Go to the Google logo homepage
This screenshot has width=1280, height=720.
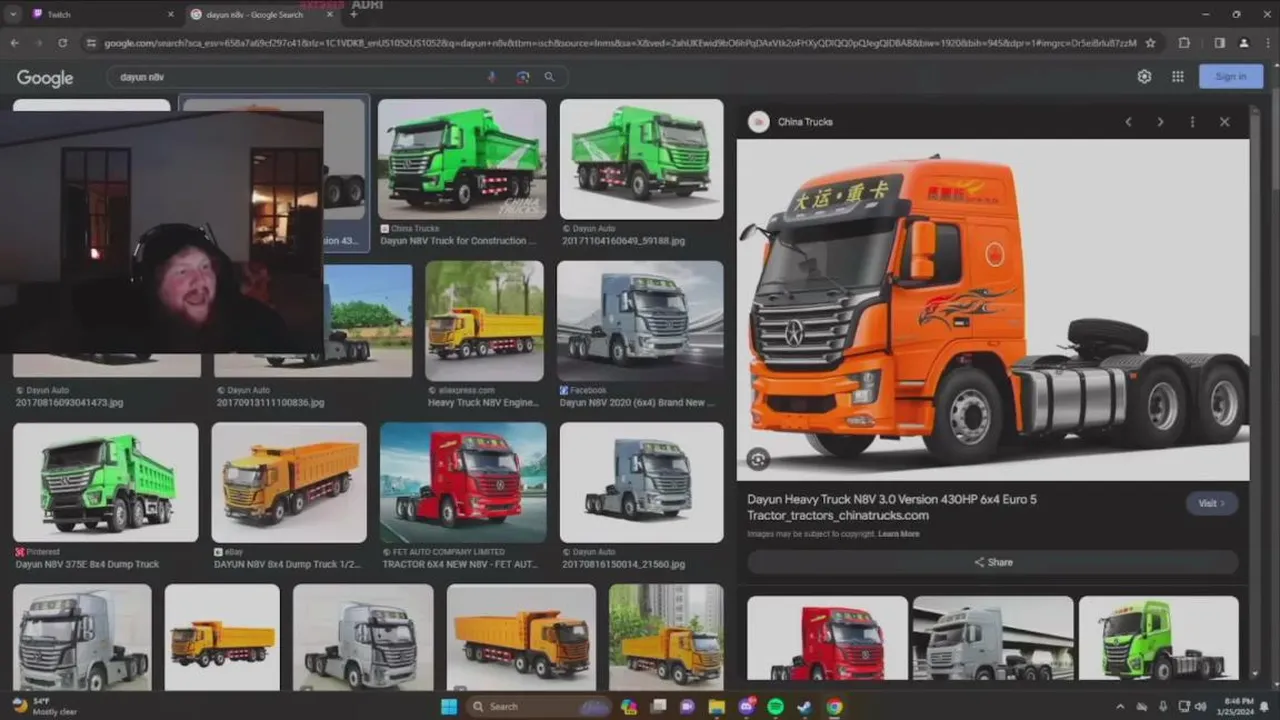(x=45, y=78)
